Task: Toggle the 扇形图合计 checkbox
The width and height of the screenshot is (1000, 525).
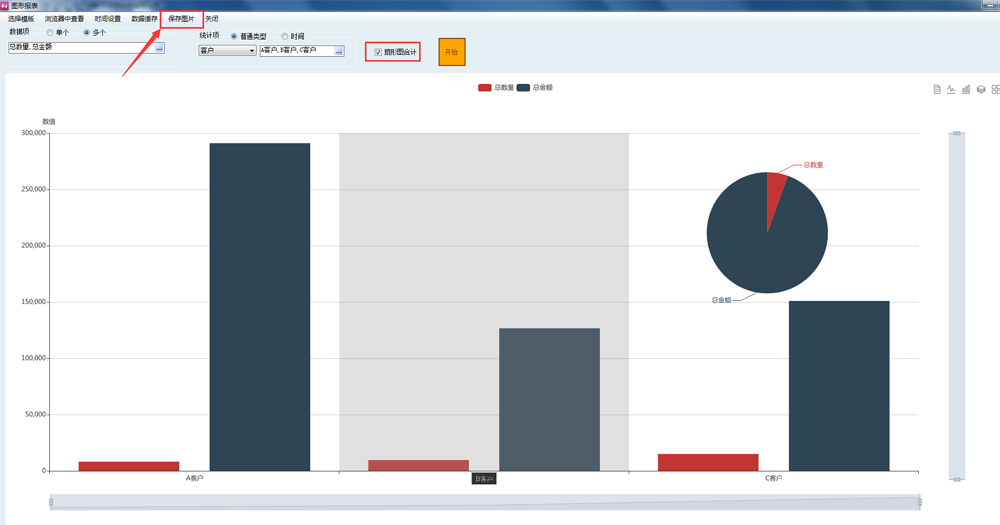Action: pos(378,52)
